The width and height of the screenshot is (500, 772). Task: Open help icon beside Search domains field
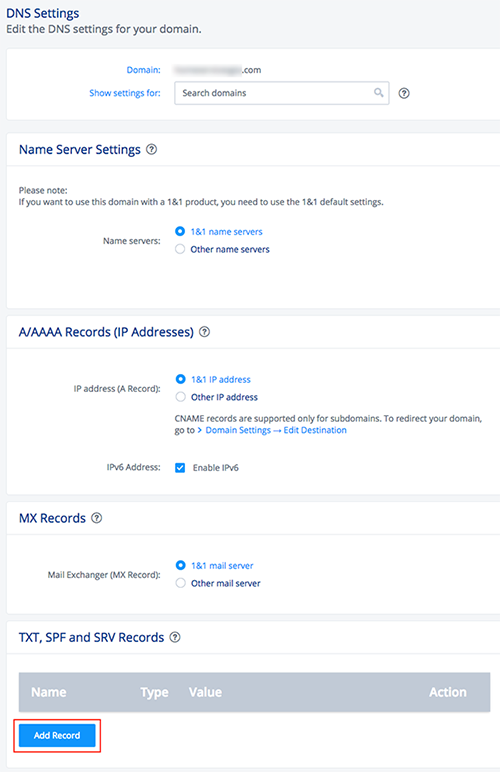404,93
